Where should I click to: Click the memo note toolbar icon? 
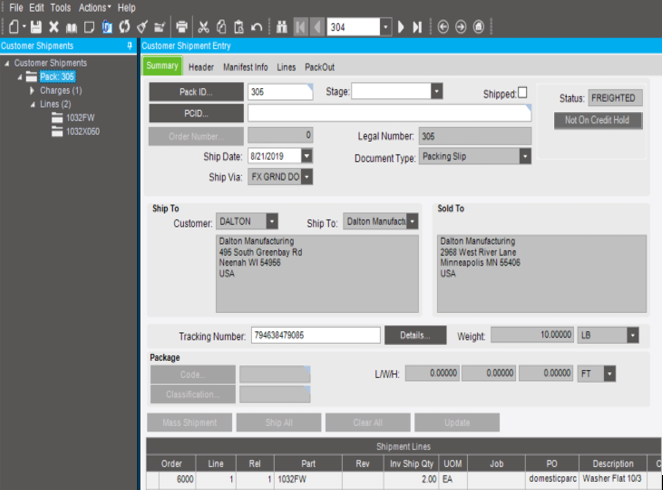[x=89, y=27]
